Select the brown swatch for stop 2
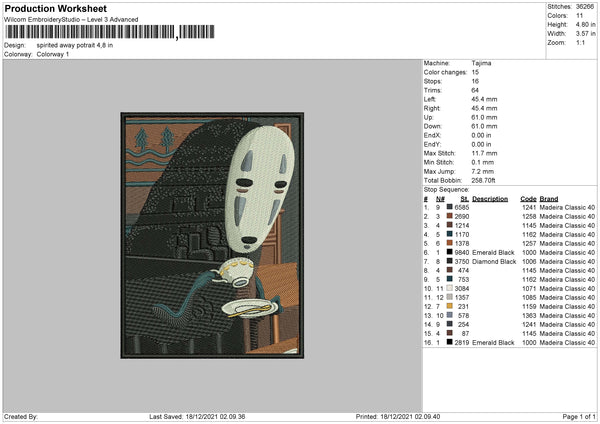Screen dimensions: 600x424 (450, 216)
